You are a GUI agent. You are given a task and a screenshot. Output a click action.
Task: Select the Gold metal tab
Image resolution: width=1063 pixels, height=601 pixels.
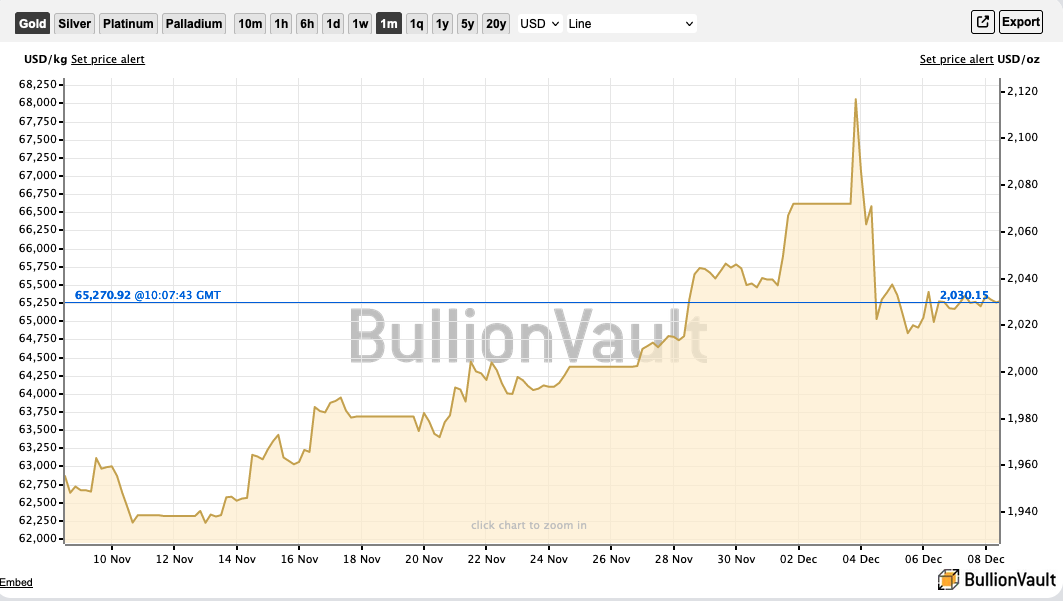[33, 24]
